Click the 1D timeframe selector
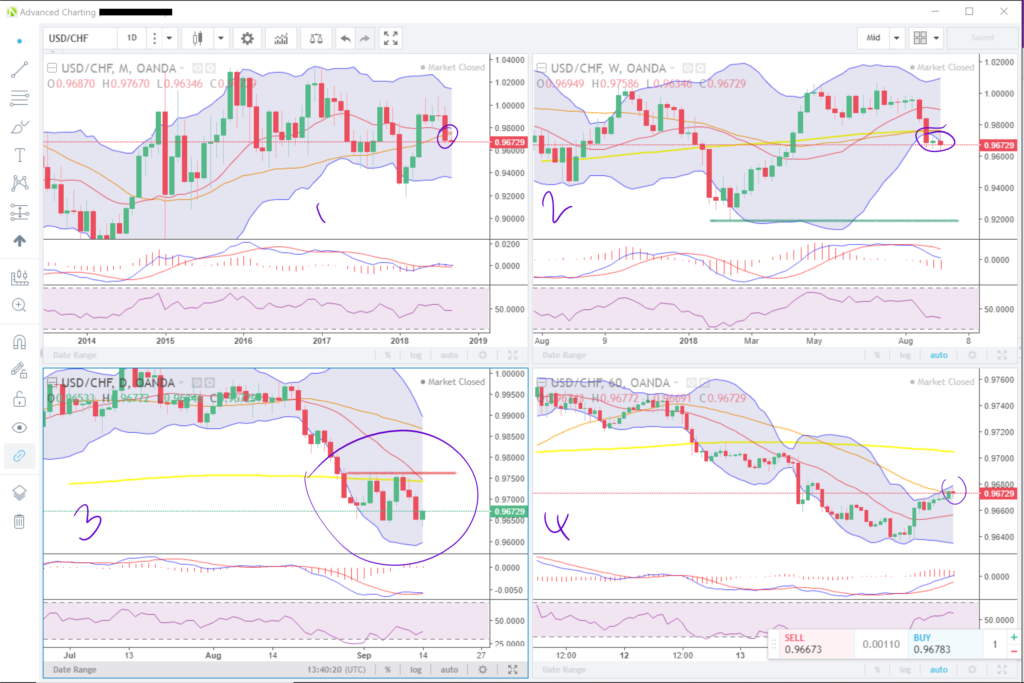The height and width of the screenshot is (683, 1024). [131, 38]
